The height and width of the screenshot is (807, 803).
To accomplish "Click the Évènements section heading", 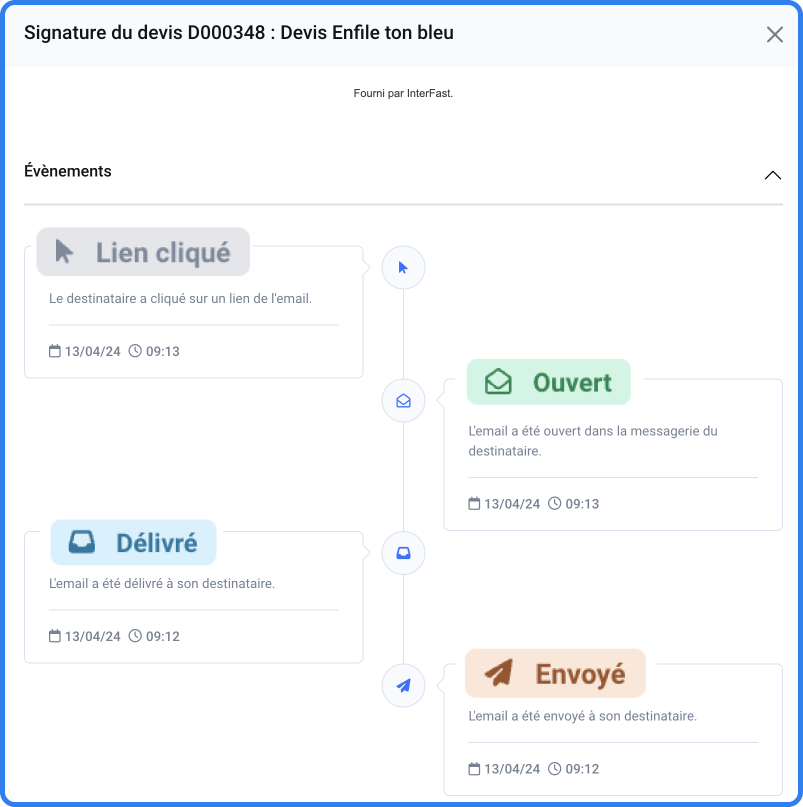I will click(x=67, y=171).
